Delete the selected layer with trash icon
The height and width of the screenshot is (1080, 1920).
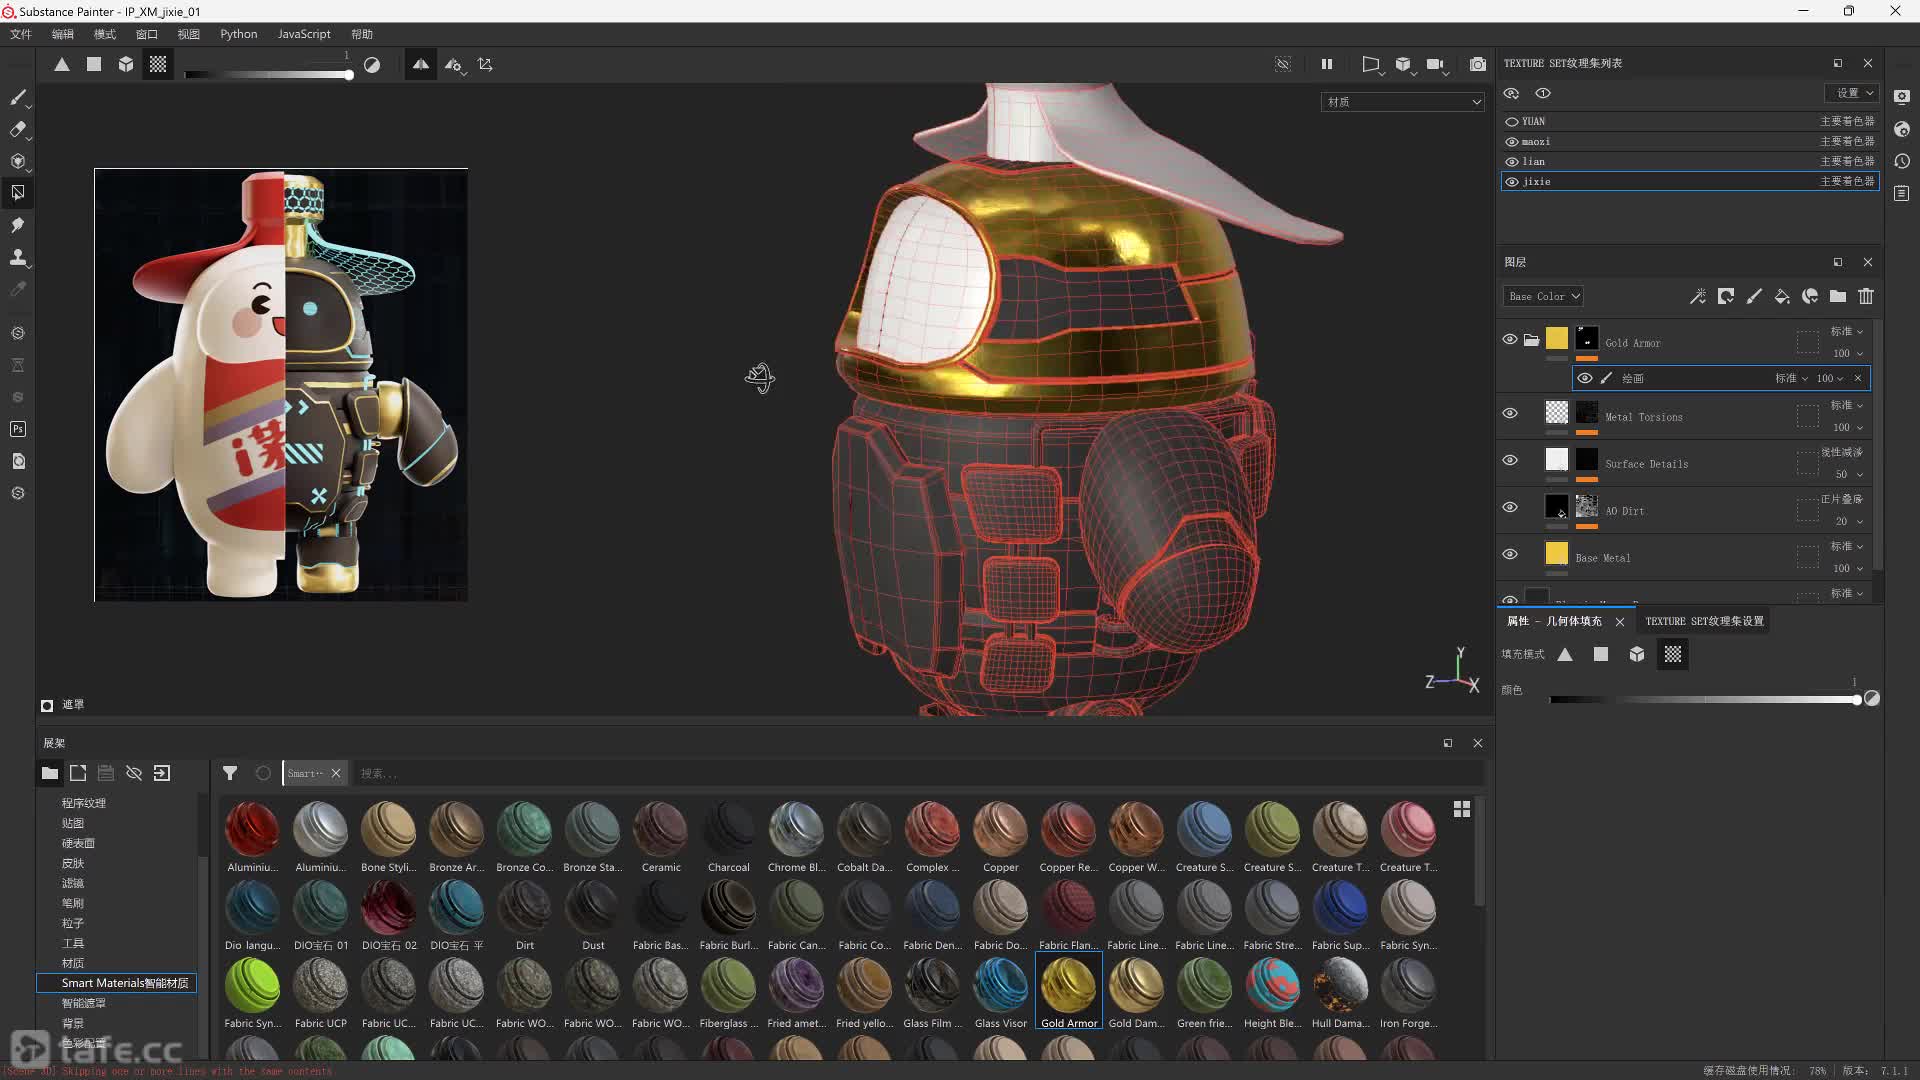coord(1866,296)
